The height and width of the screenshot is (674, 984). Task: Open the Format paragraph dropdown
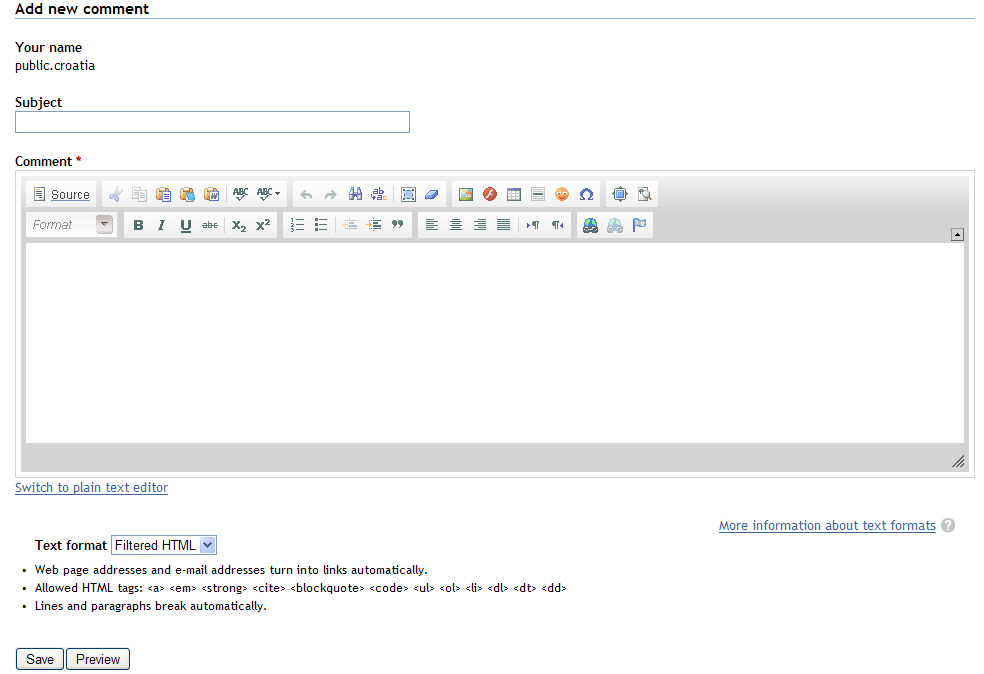pyautogui.click(x=72, y=225)
